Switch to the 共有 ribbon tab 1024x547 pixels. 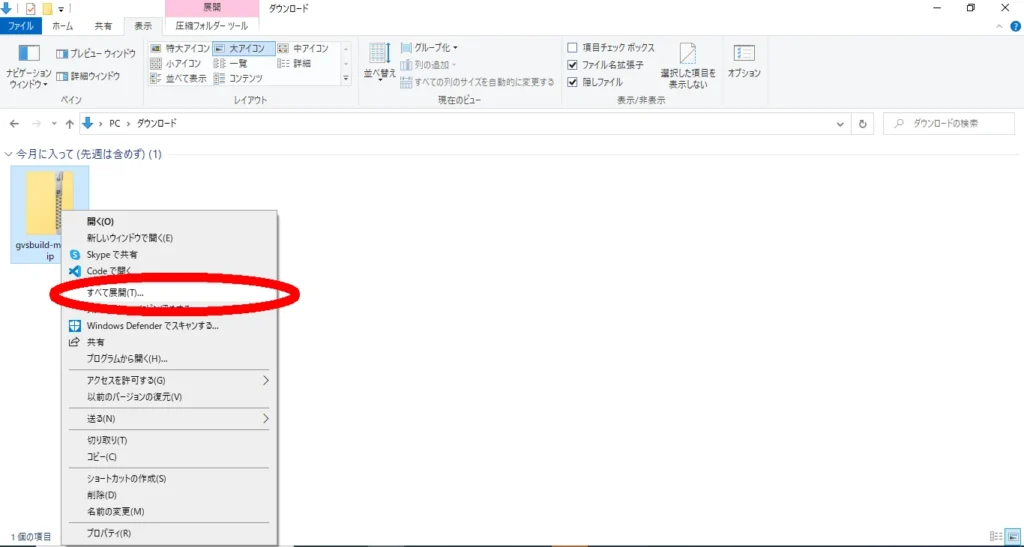click(x=103, y=26)
